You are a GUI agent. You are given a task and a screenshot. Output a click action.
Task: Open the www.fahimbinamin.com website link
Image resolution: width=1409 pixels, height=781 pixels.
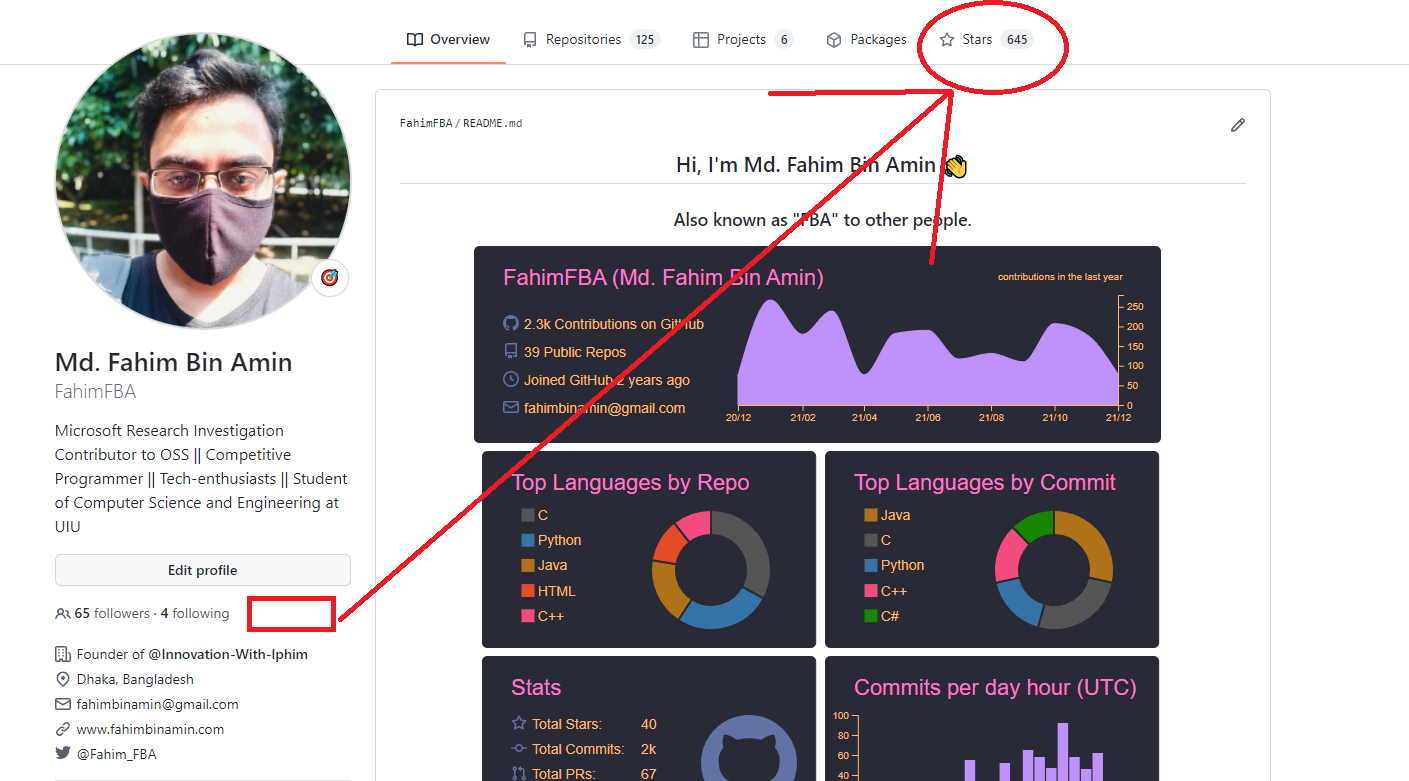click(150, 729)
